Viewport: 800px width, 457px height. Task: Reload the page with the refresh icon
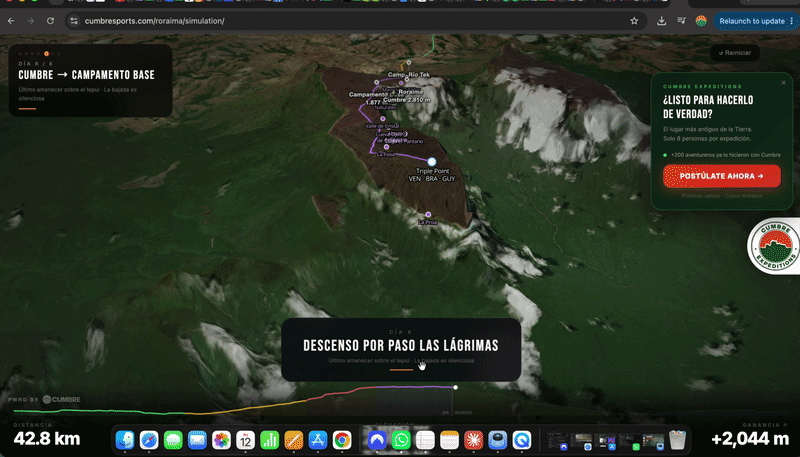(x=50, y=21)
